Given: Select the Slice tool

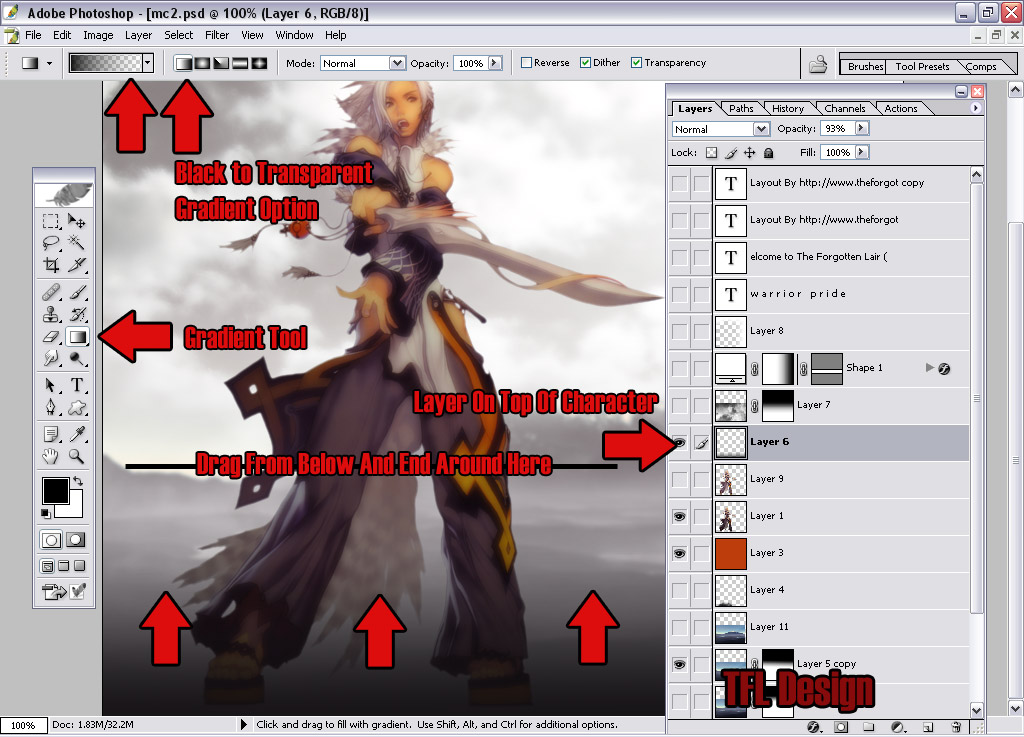Looking at the screenshot, I should click(x=76, y=264).
